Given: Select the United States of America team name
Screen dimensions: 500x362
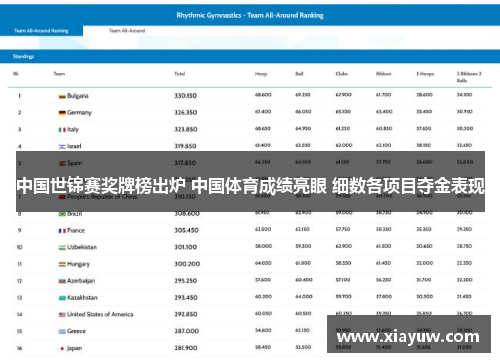Looking at the screenshot, I should click(100, 314).
